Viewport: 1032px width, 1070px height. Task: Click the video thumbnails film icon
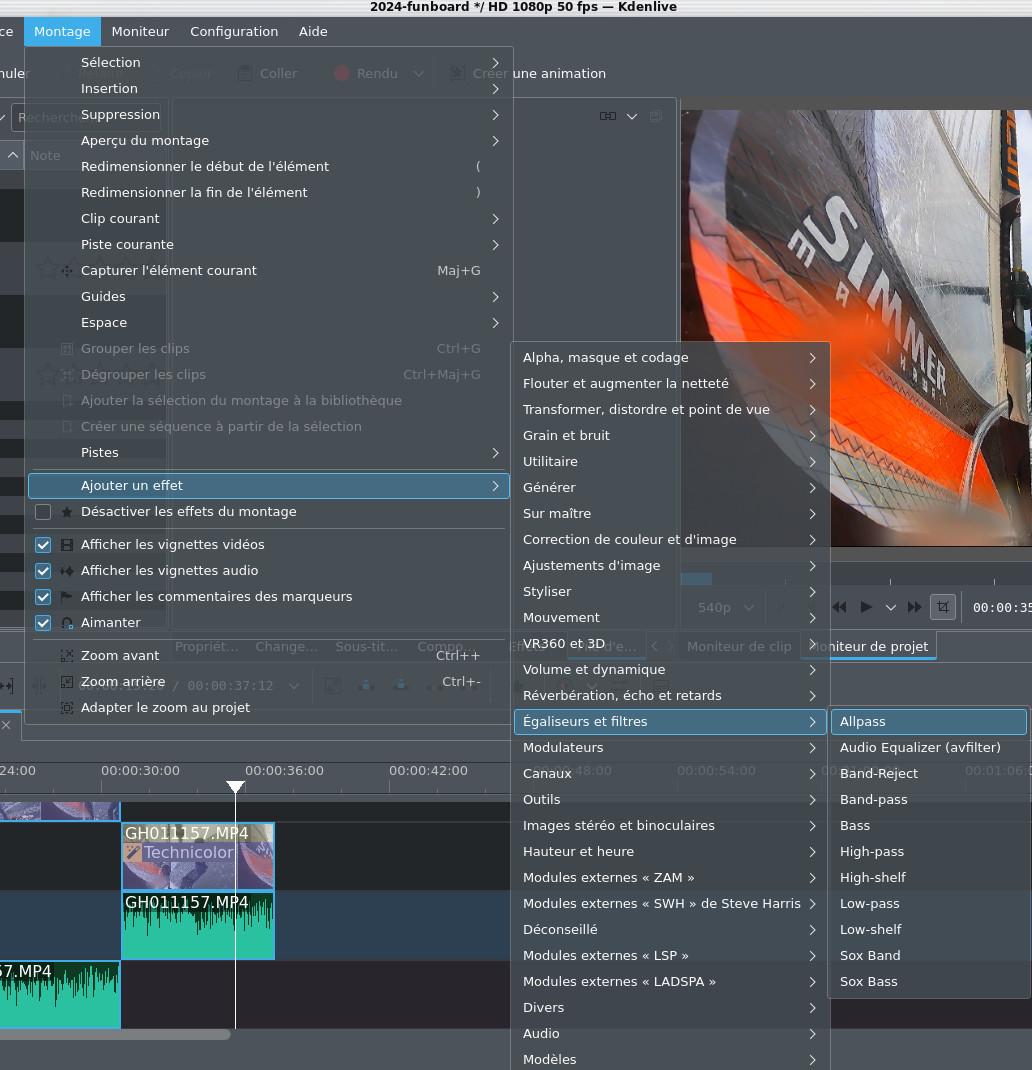click(x=67, y=545)
